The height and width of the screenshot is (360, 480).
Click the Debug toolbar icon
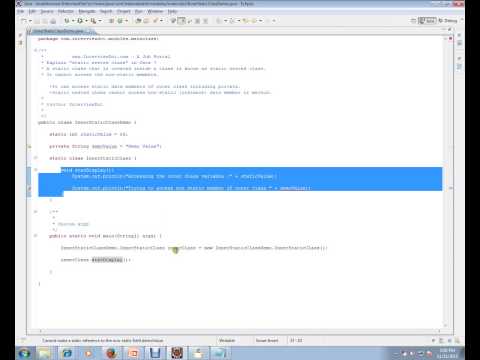pyautogui.click(x=67, y=21)
